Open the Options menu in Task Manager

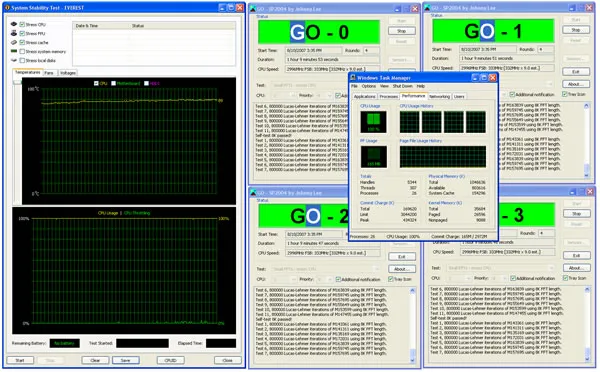coord(368,86)
